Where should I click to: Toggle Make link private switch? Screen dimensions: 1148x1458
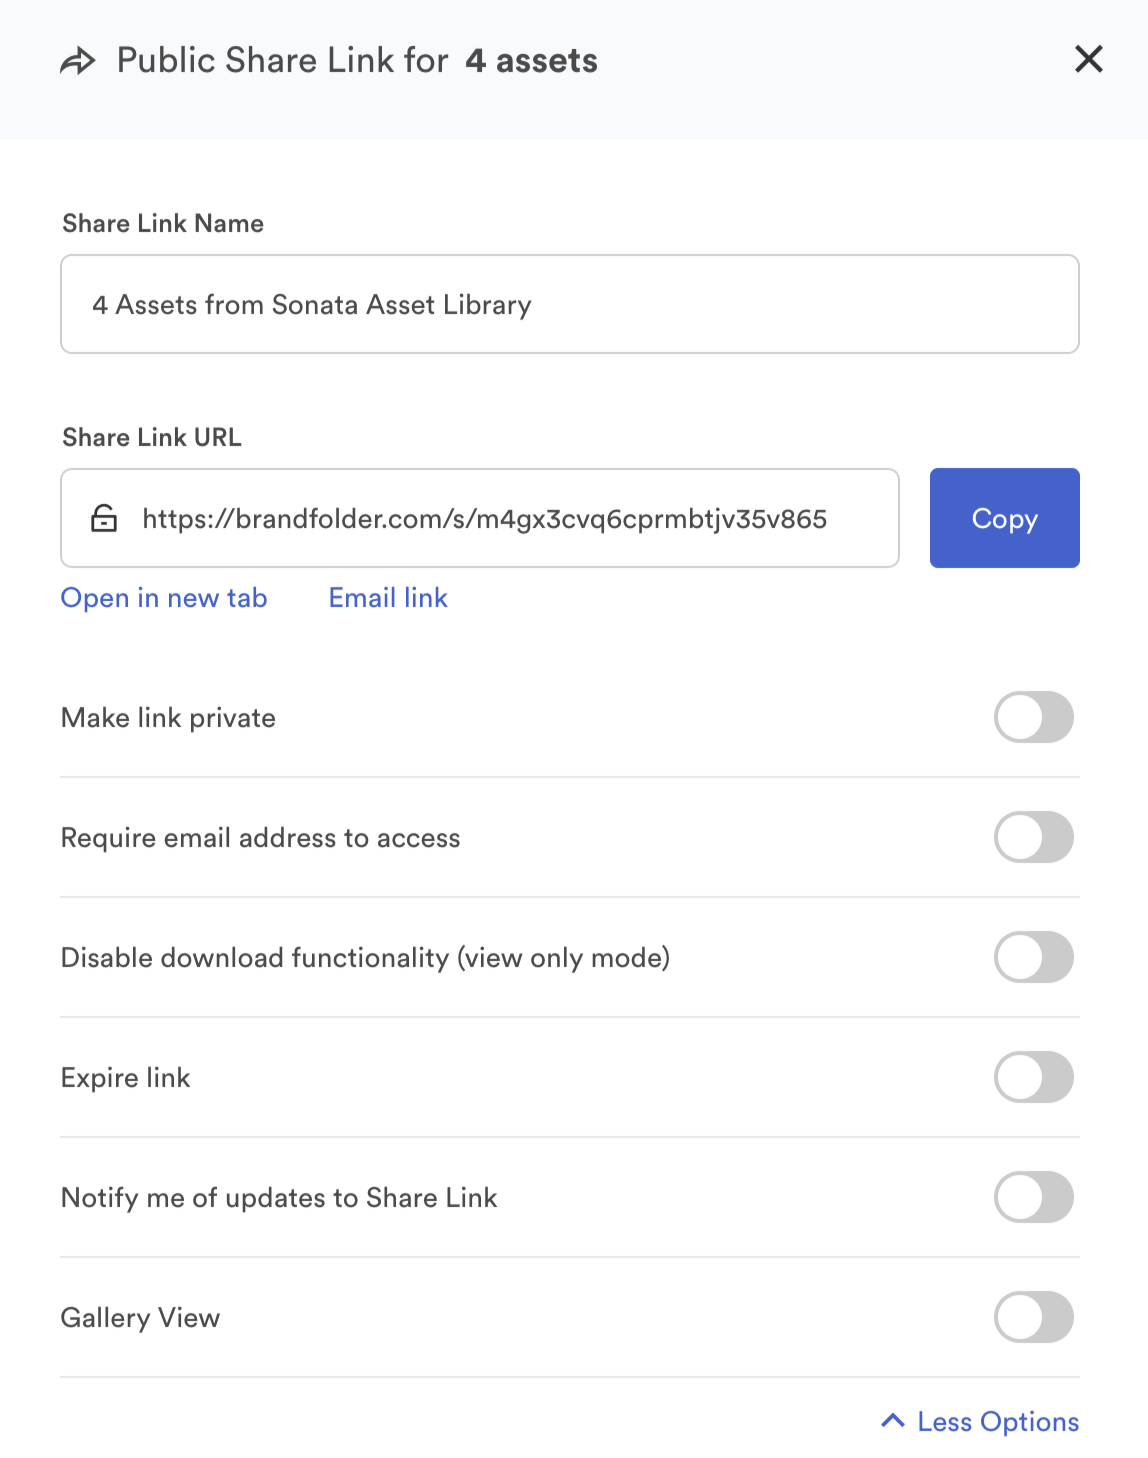(x=1034, y=717)
